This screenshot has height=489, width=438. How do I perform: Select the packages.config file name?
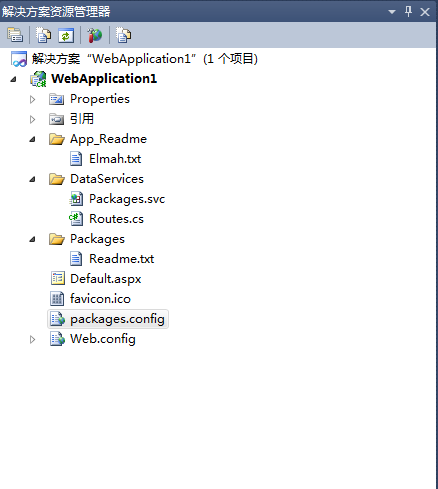tap(117, 319)
